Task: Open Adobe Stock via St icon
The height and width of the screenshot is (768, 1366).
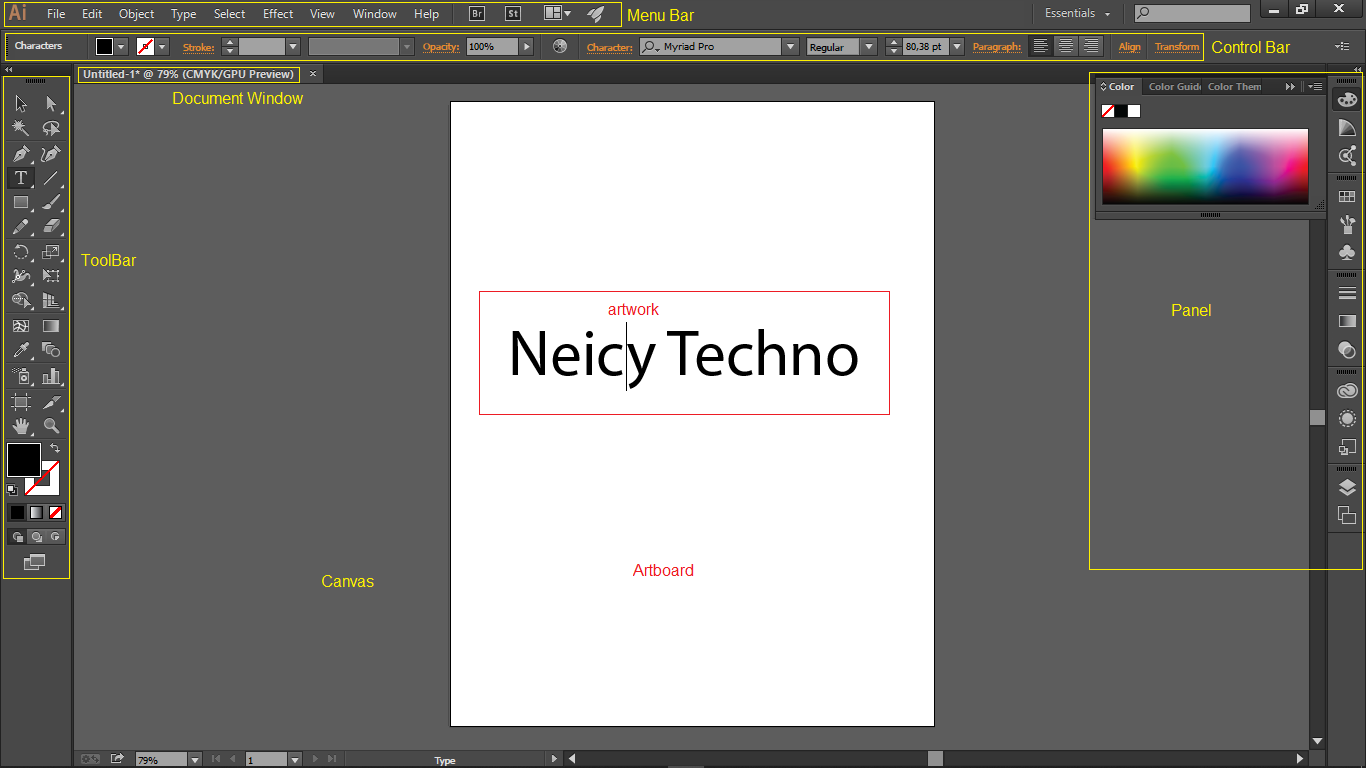Action: click(512, 14)
